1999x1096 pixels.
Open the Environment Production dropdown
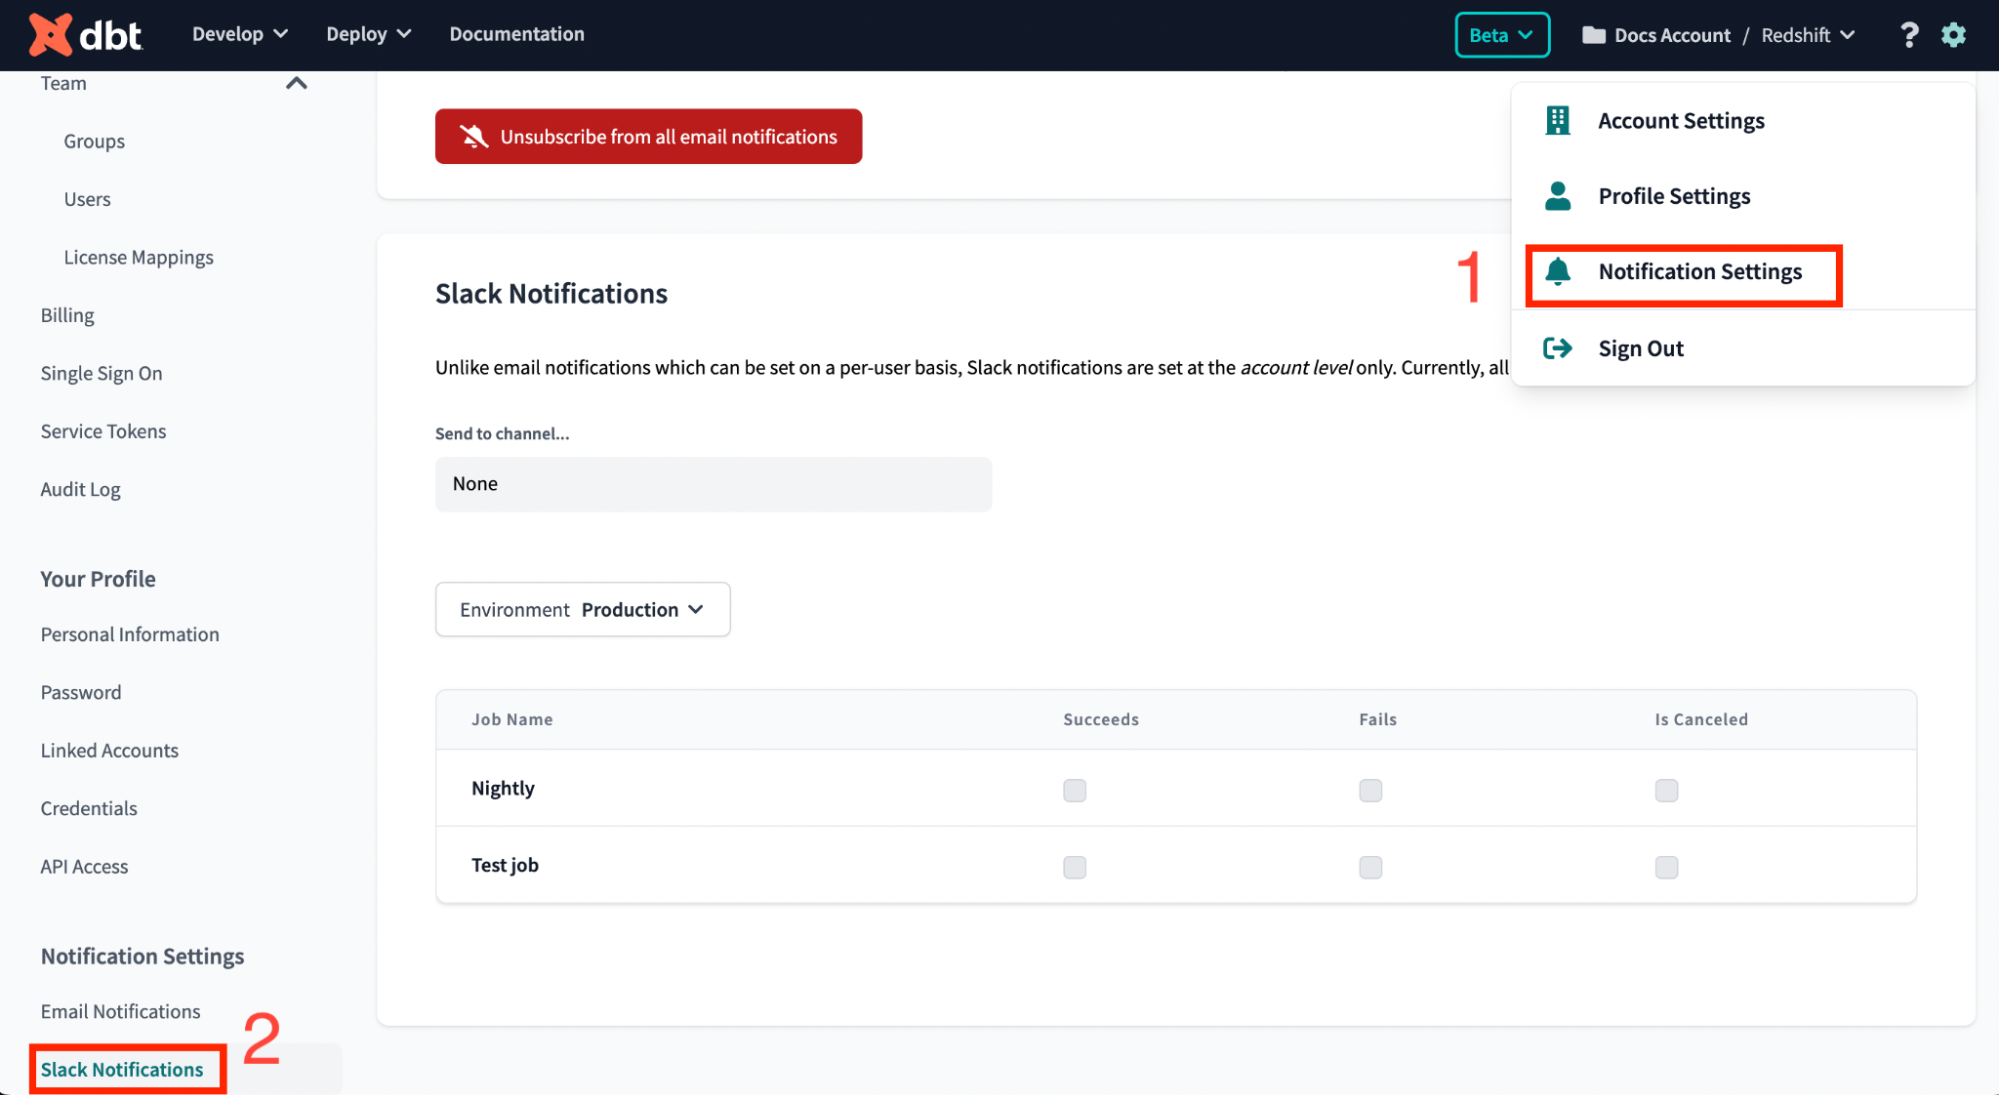(x=582, y=609)
